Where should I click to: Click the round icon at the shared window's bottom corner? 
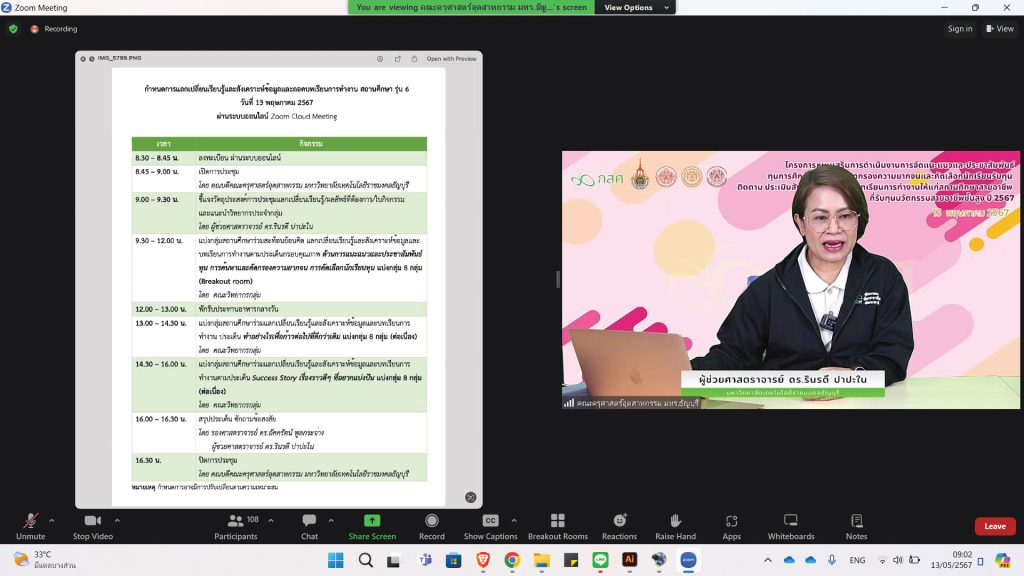[470, 498]
